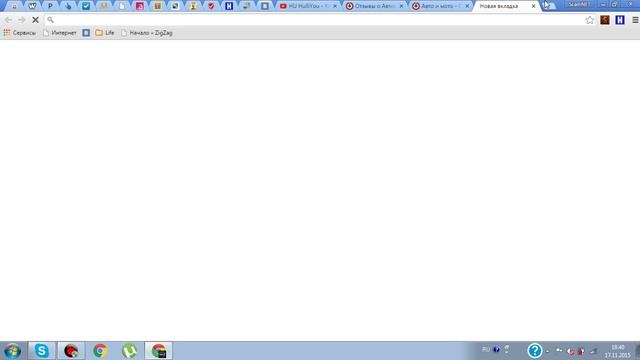This screenshot has width=640, height=360.
Task: Close the Авто и мото tab
Action: point(467,6)
